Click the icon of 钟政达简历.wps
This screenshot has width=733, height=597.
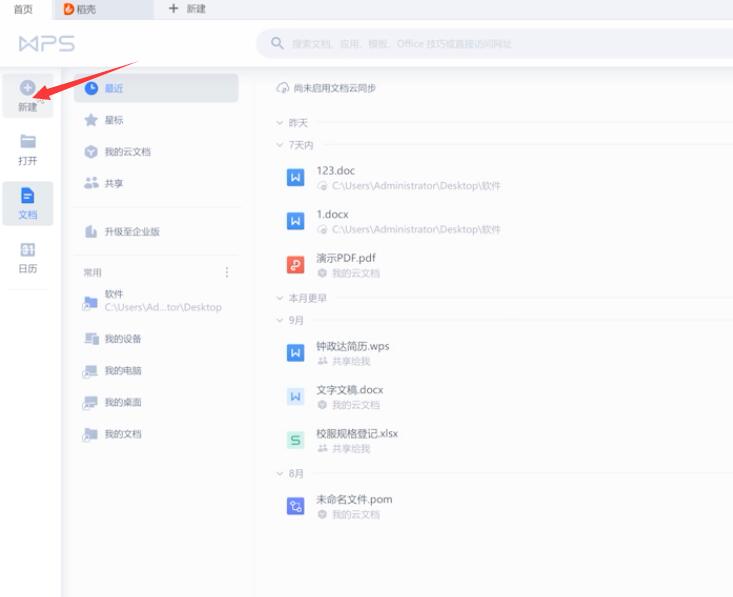point(295,353)
